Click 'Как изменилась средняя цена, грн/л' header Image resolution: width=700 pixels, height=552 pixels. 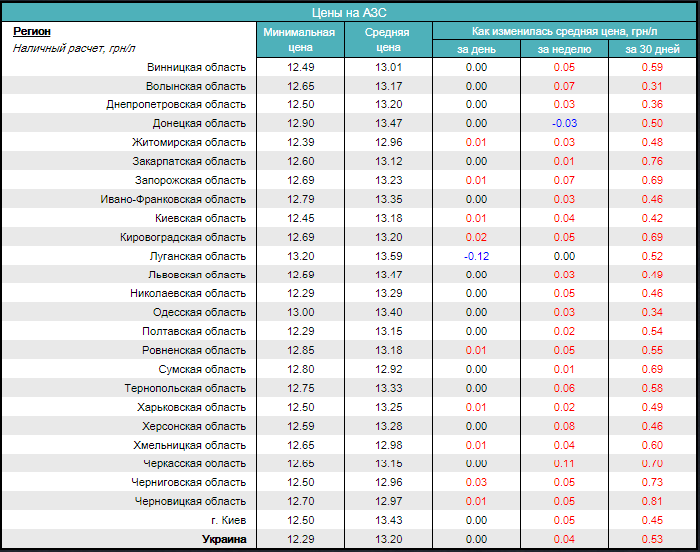pyautogui.click(x=563, y=31)
